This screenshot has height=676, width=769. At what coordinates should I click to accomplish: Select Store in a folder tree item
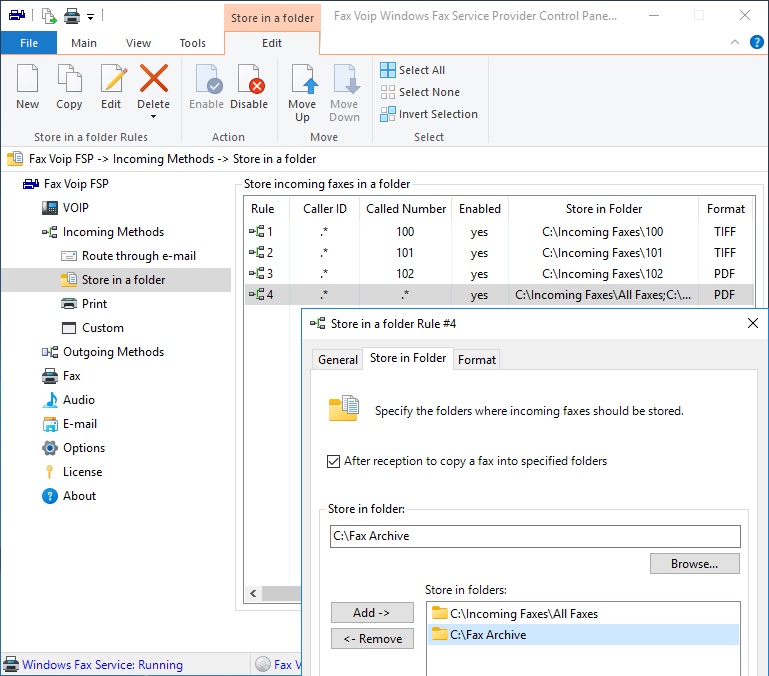[x=117, y=280]
